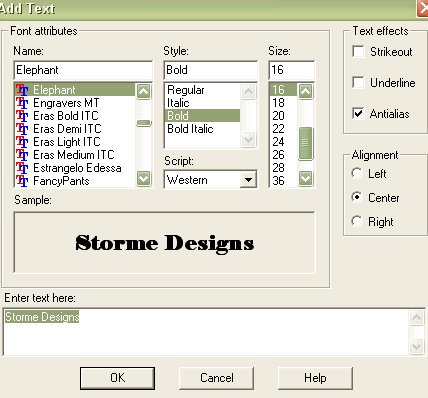The height and width of the screenshot is (398, 428).
Task: Click the TrueType icon beside Engravers MT
Action: [x=22, y=103]
